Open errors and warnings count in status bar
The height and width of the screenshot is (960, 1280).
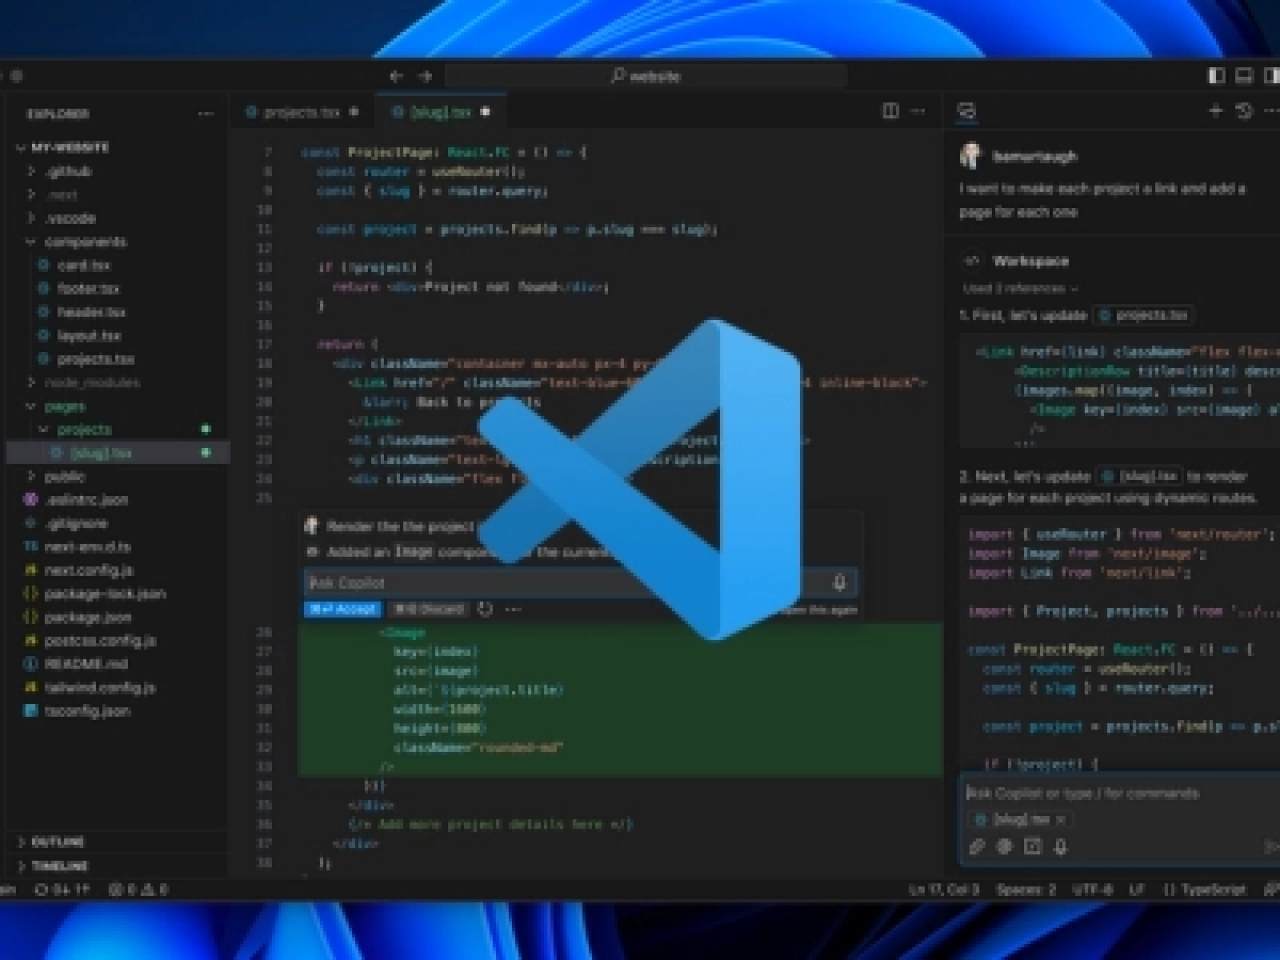138,889
